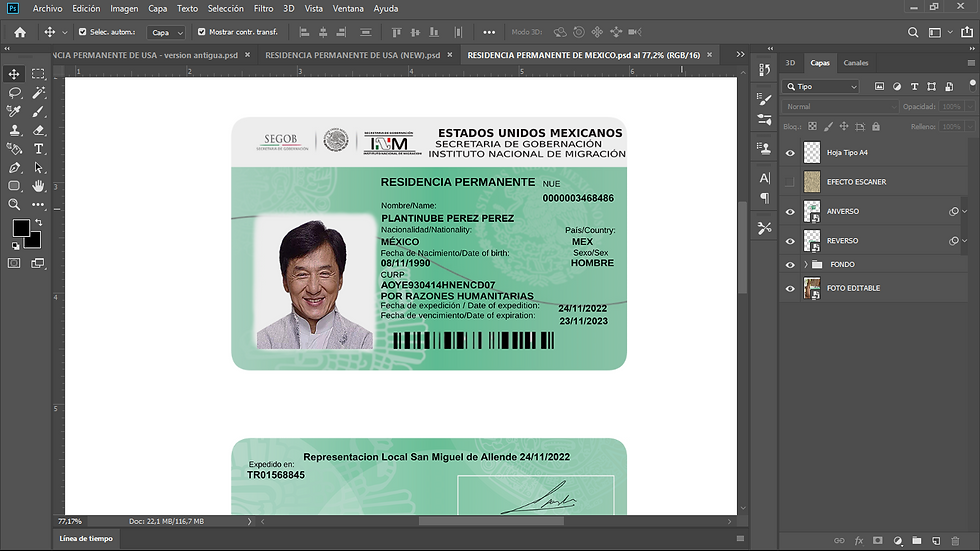Open the Capa auto-select dropdown
The image size is (980, 551).
click(166, 32)
